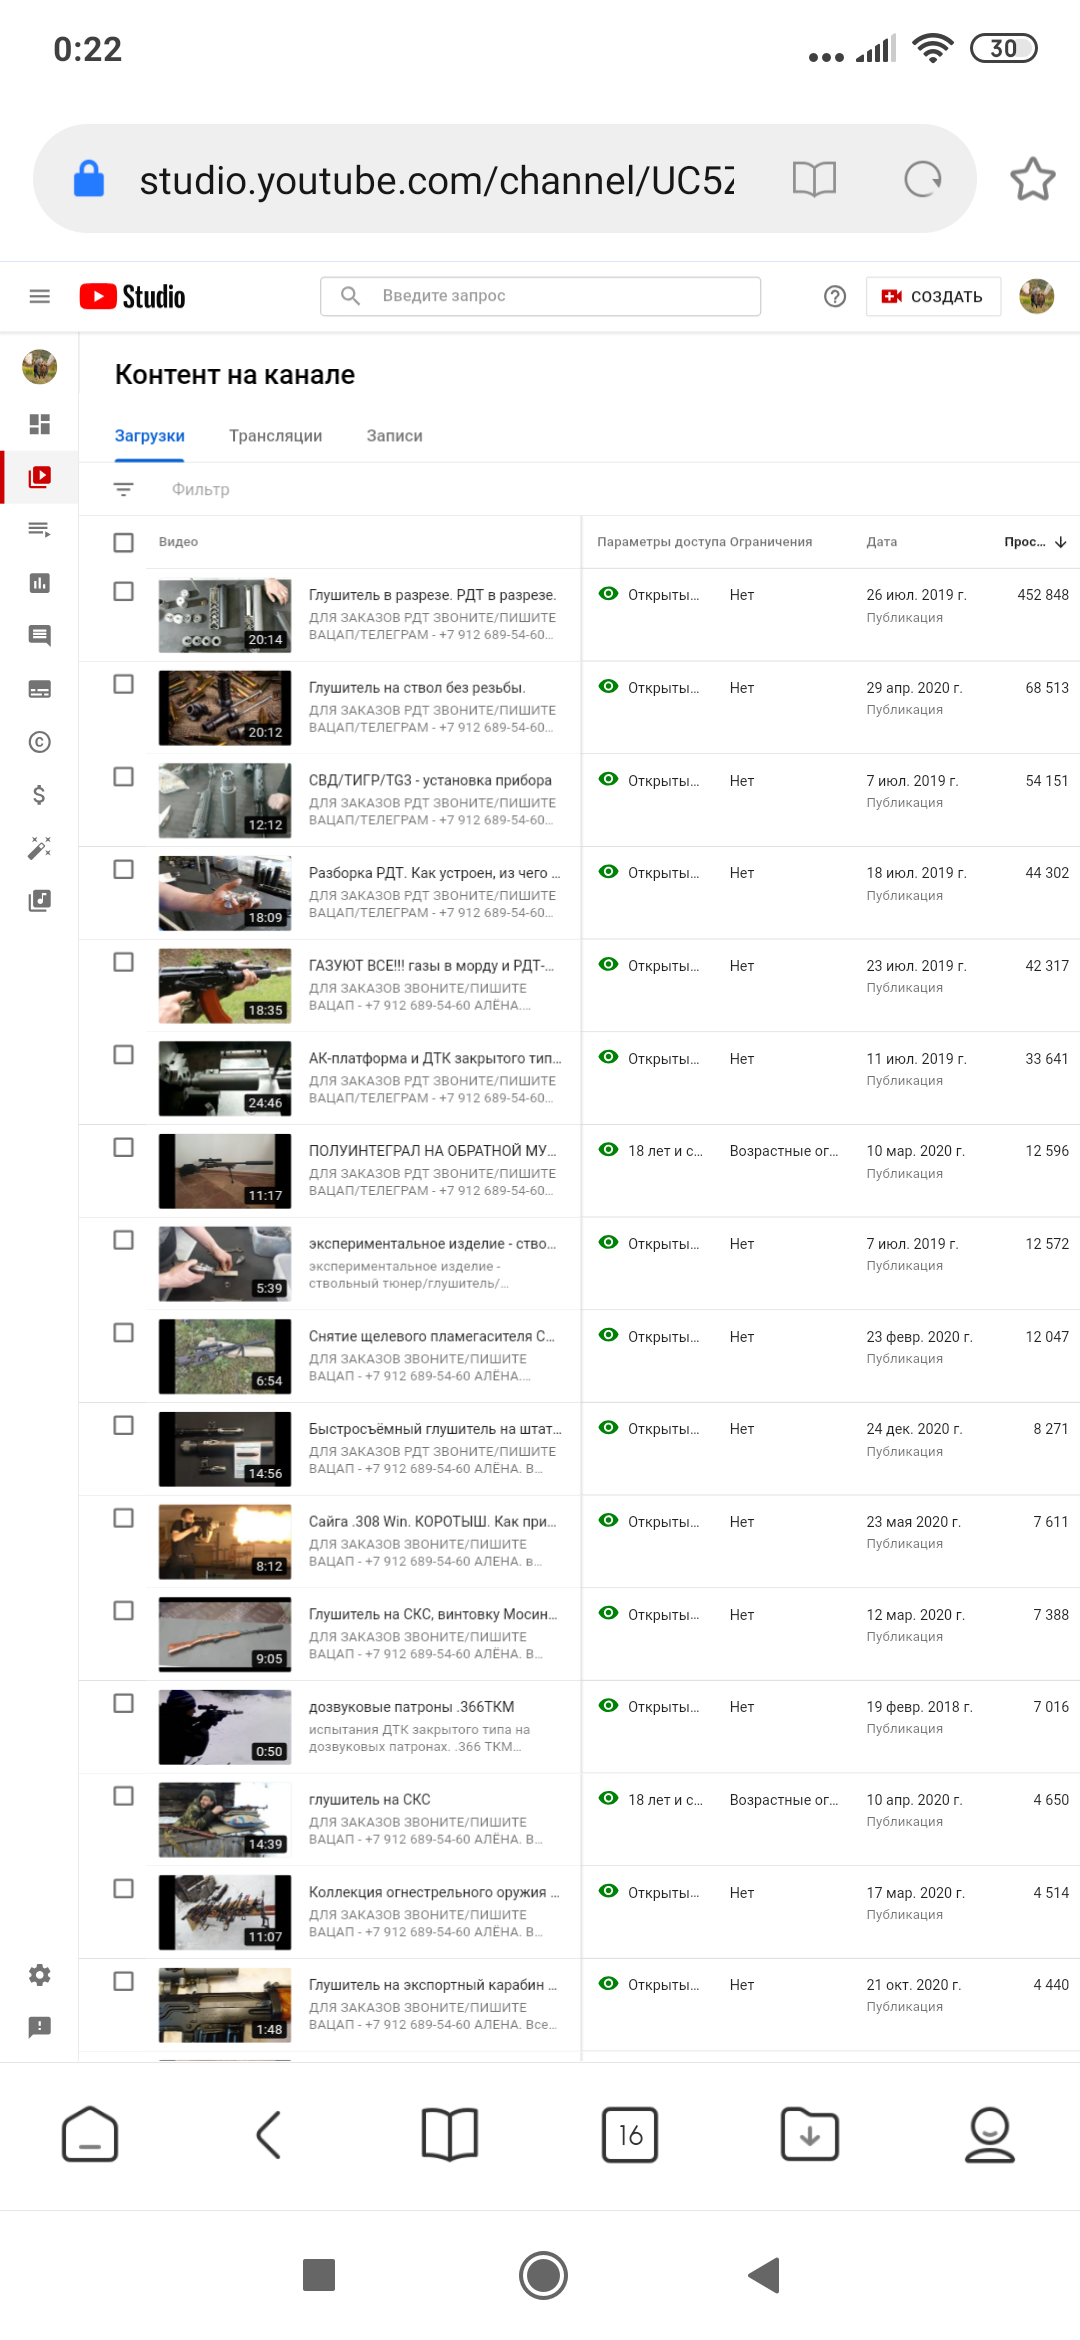Open the Playlists icon in sidebar
Image resolution: width=1080 pixels, height=2340 pixels.
pyautogui.click(x=39, y=530)
